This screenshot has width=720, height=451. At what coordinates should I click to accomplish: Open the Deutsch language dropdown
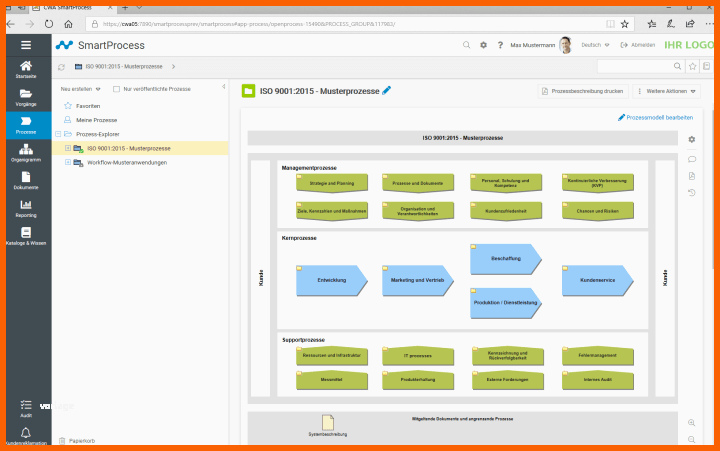(x=595, y=45)
